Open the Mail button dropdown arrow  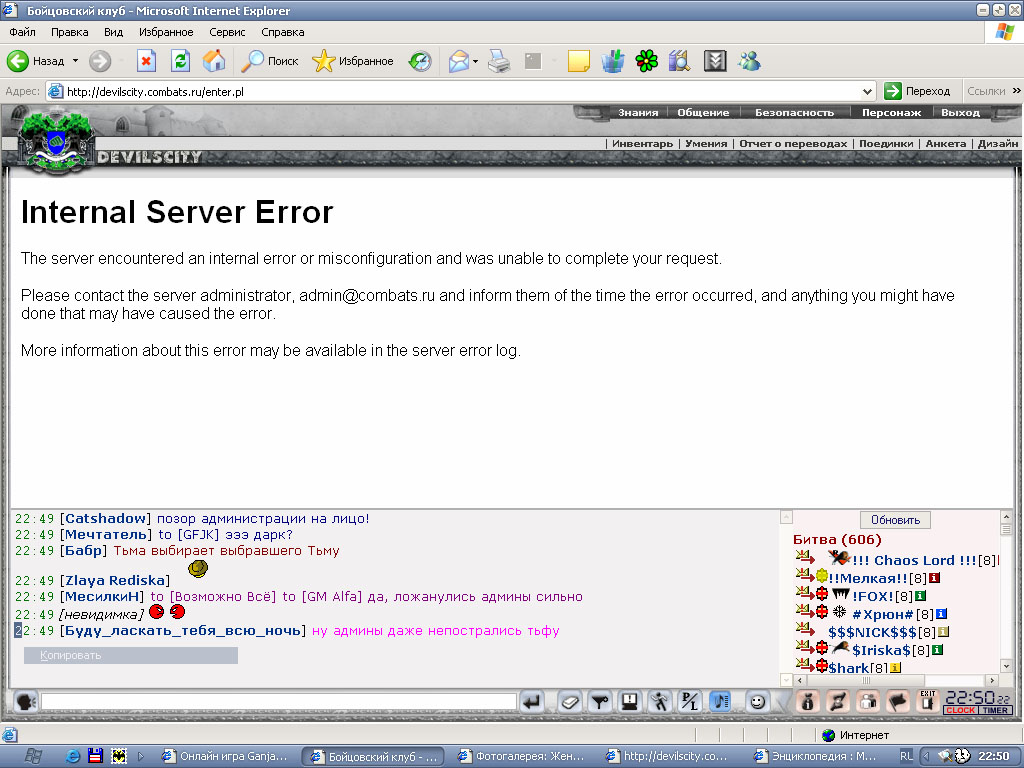[x=475, y=61]
